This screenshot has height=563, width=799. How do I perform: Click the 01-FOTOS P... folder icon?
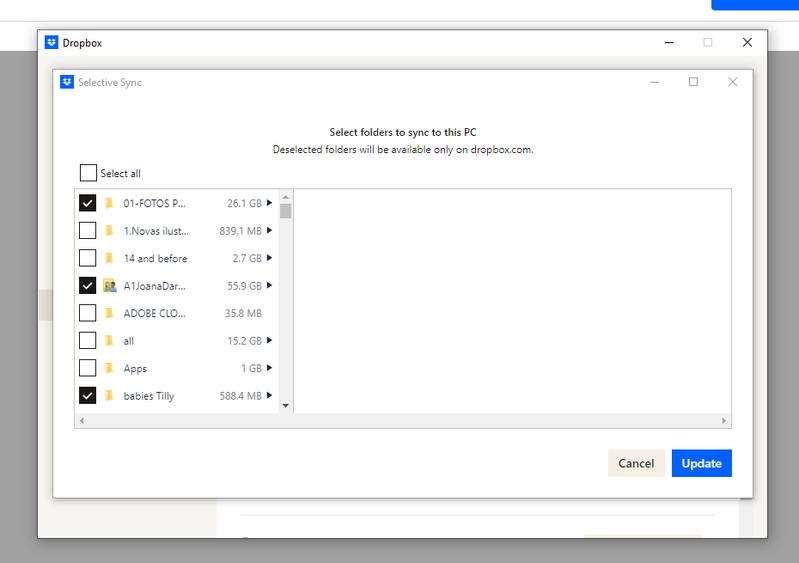coord(109,203)
